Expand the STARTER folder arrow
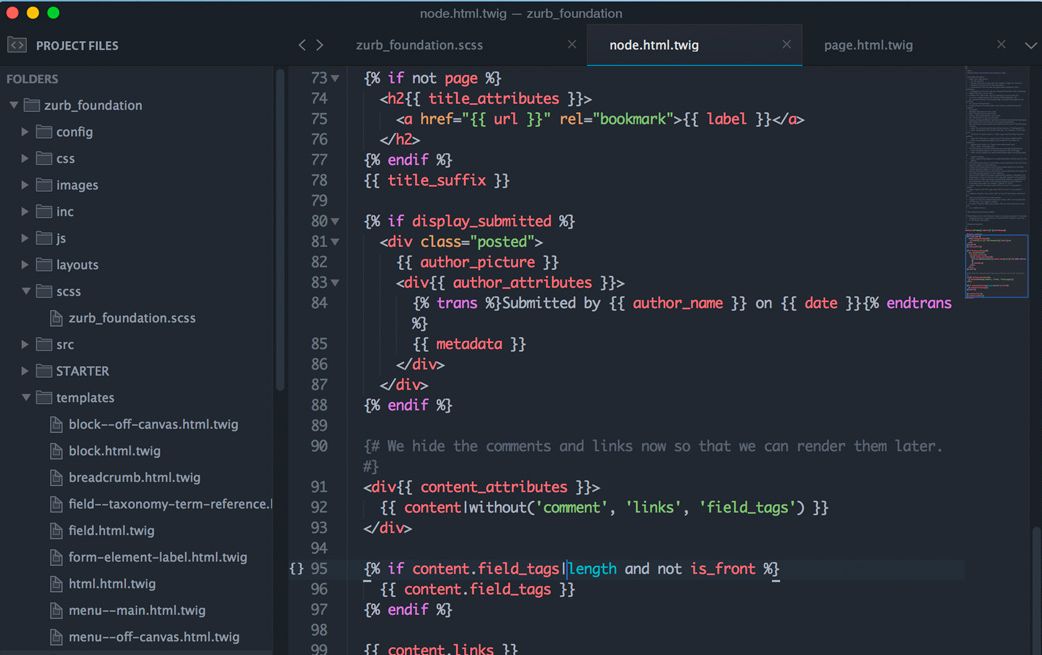 pyautogui.click(x=25, y=371)
